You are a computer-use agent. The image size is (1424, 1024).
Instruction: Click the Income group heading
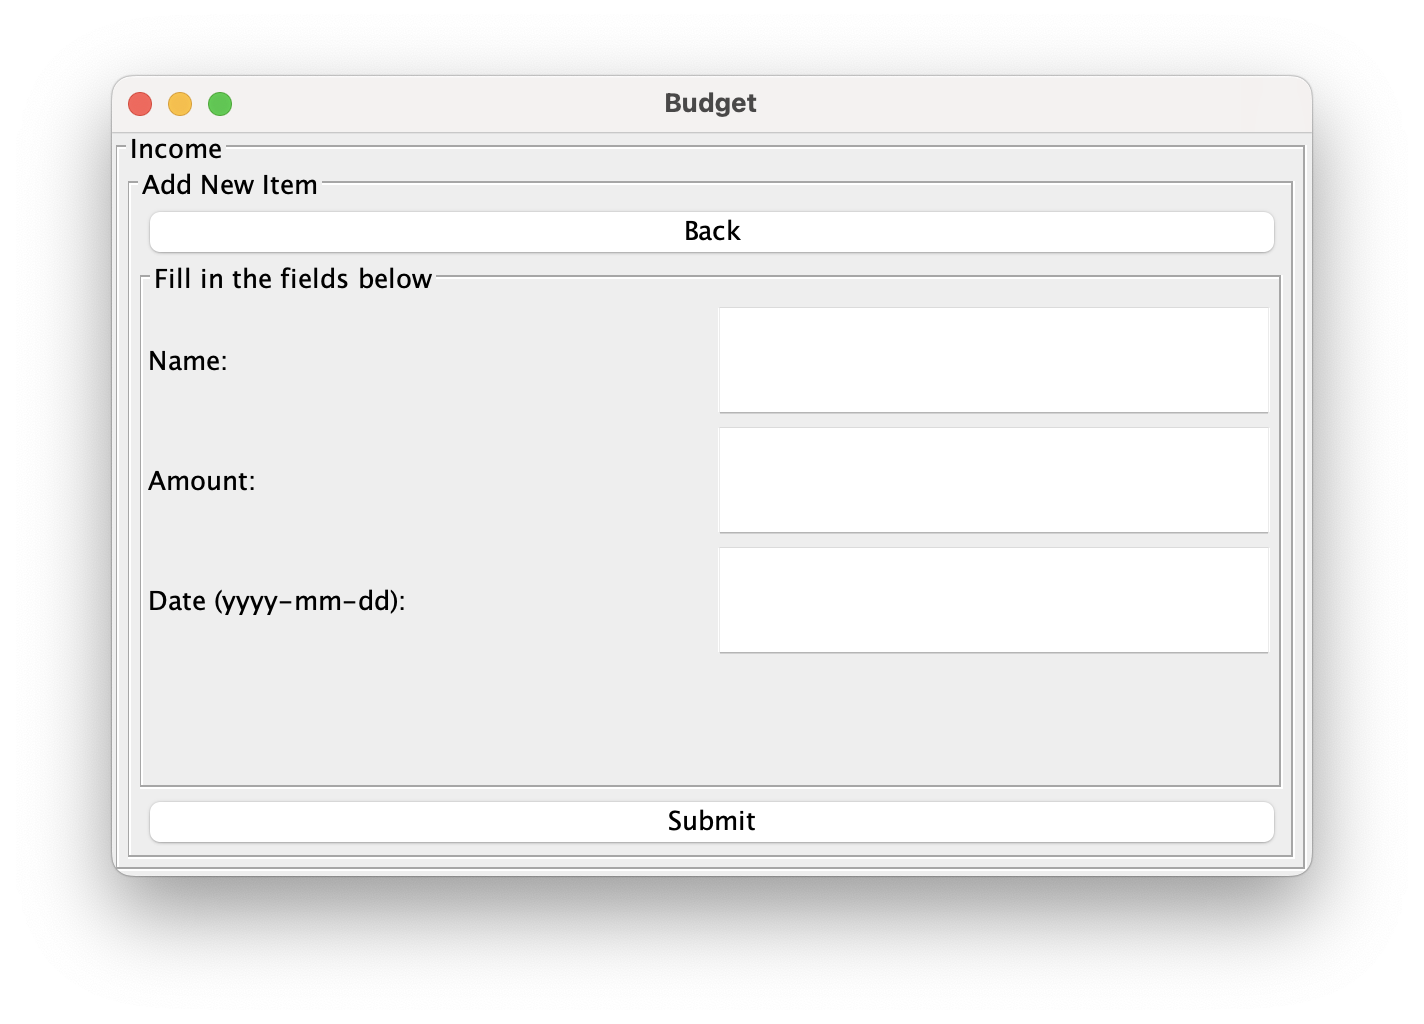[175, 148]
